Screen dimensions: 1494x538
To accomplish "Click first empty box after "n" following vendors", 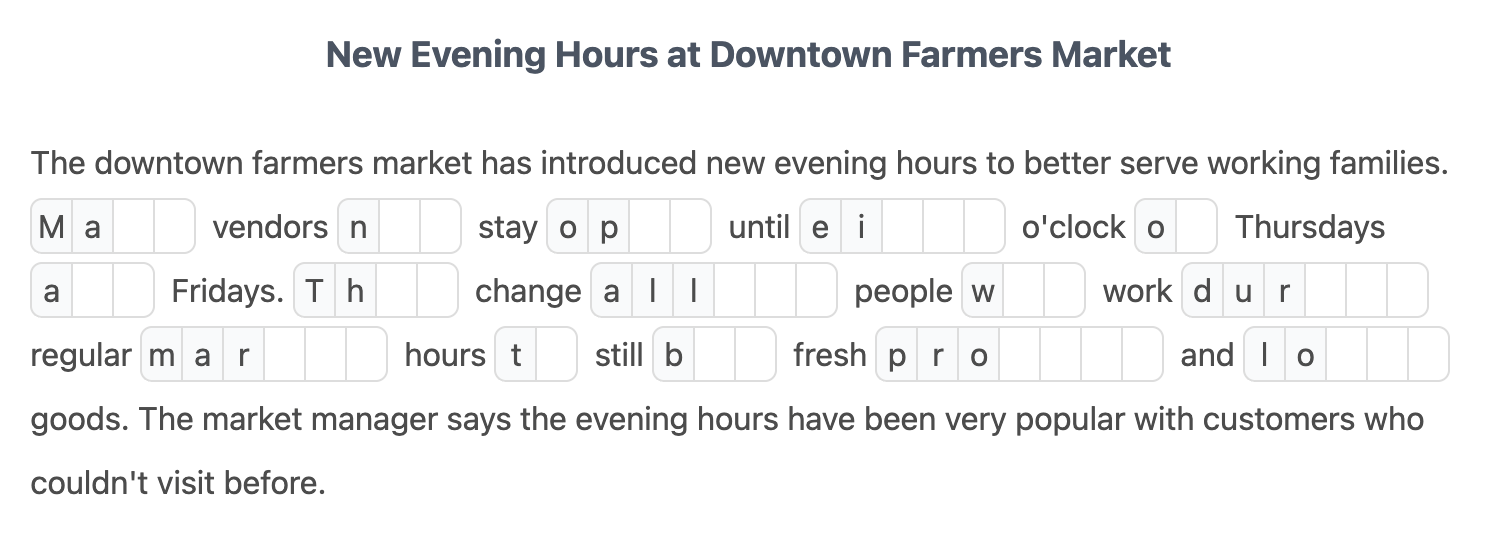I will [399, 227].
